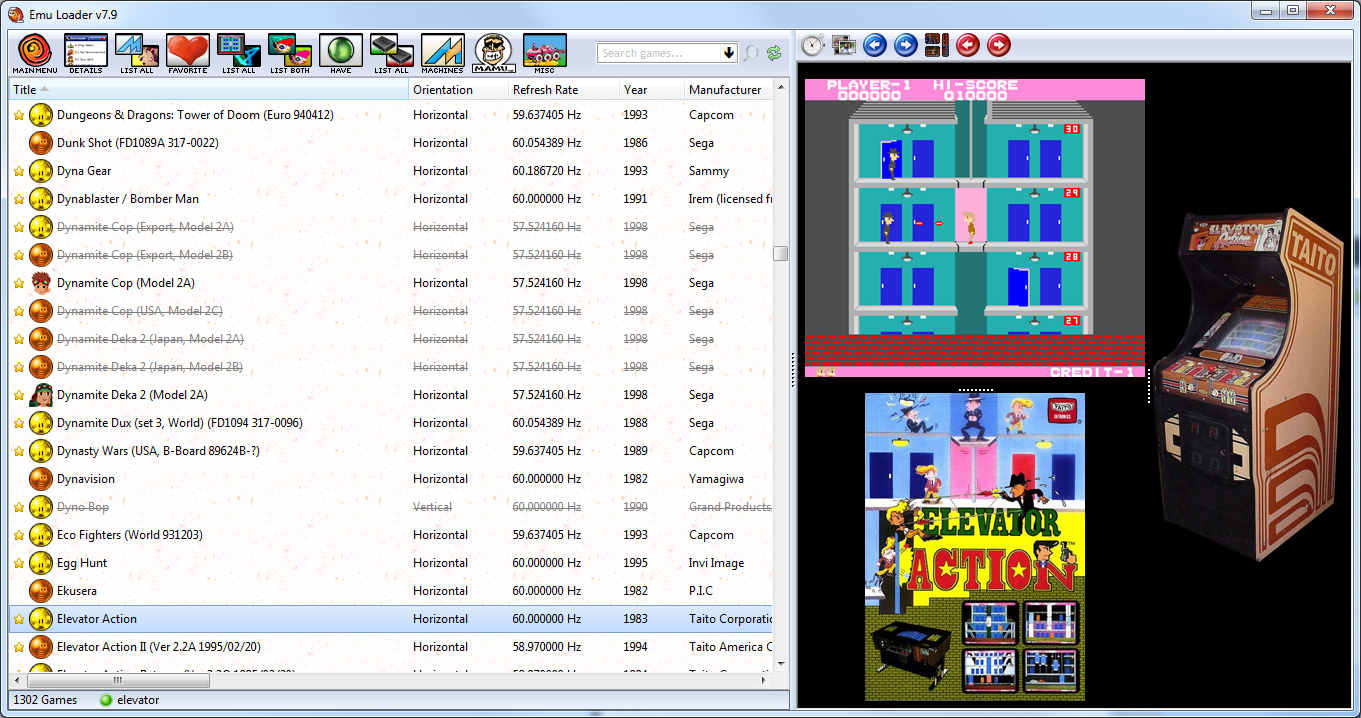Select the Elevator Action game row
This screenshot has height=718, width=1361.
click(x=391, y=619)
